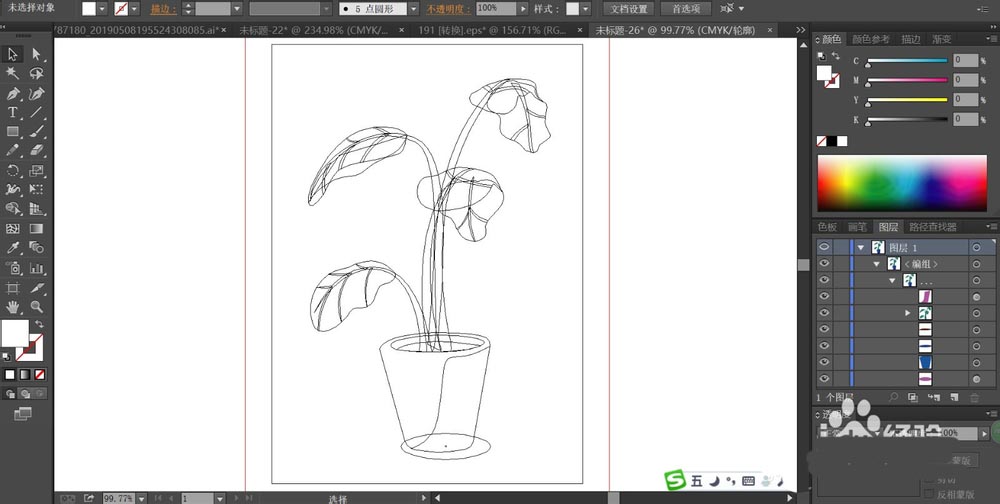The width and height of the screenshot is (1000, 504).
Task: Click the orange 不透明度 opacity link
Action: (448, 9)
